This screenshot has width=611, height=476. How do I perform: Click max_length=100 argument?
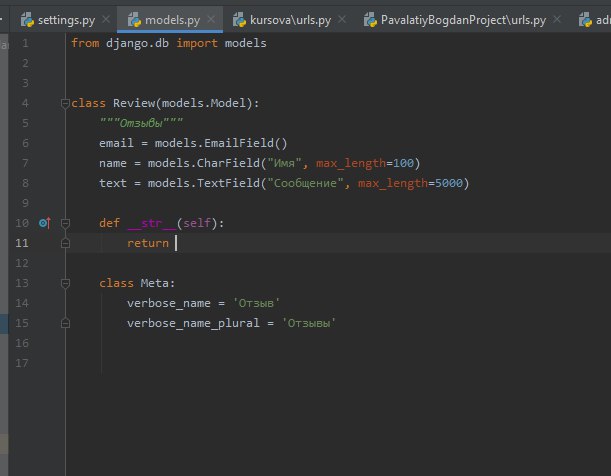click(x=365, y=163)
